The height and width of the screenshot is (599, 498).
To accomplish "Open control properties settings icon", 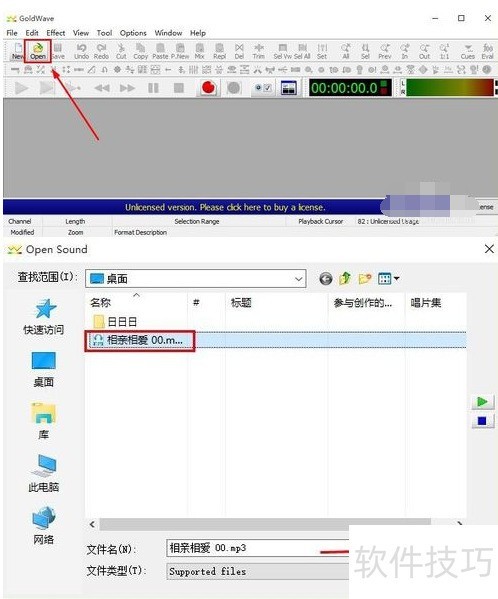I will click(263, 88).
